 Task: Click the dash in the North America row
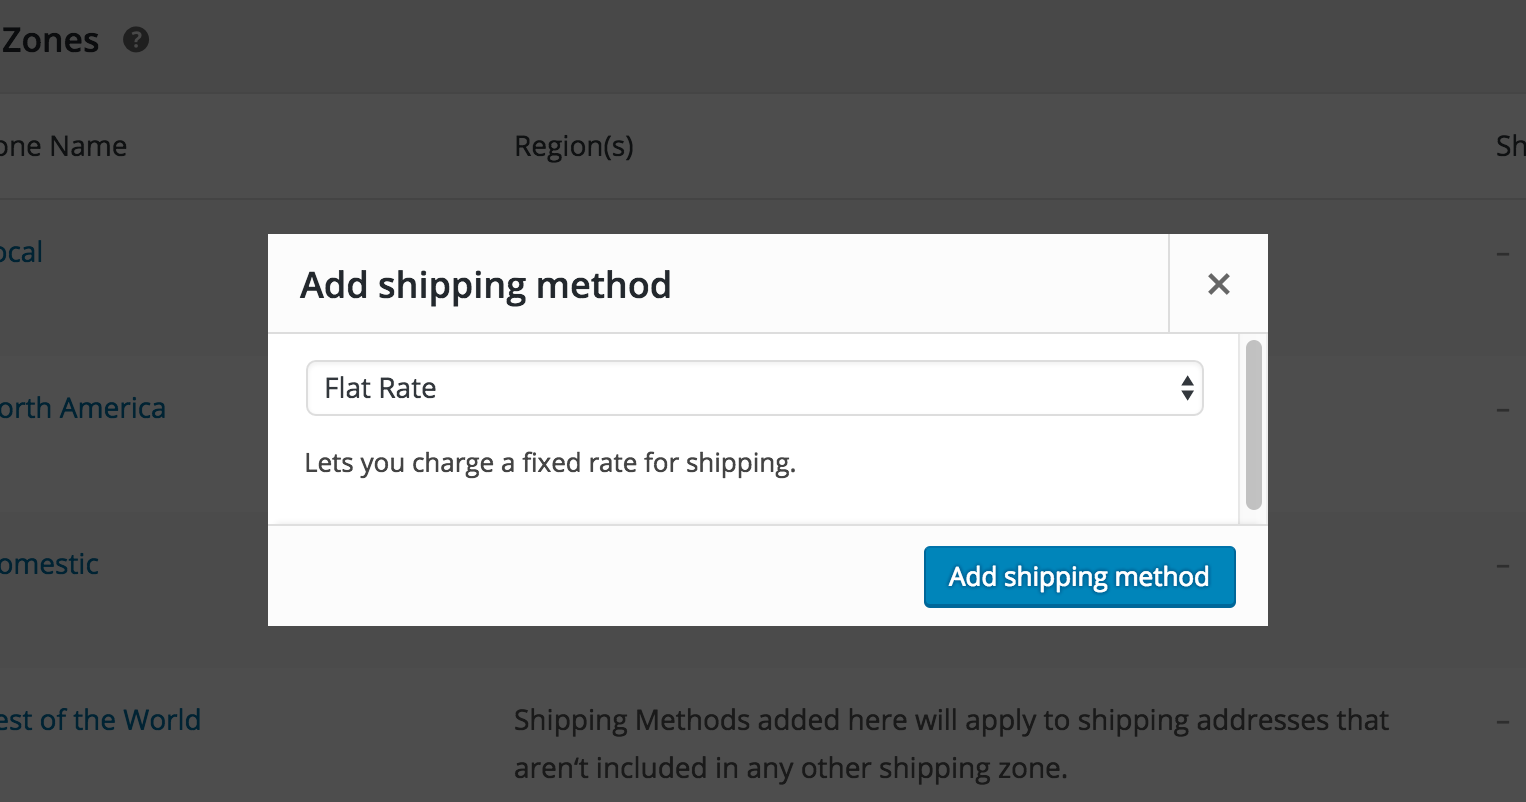1503,410
